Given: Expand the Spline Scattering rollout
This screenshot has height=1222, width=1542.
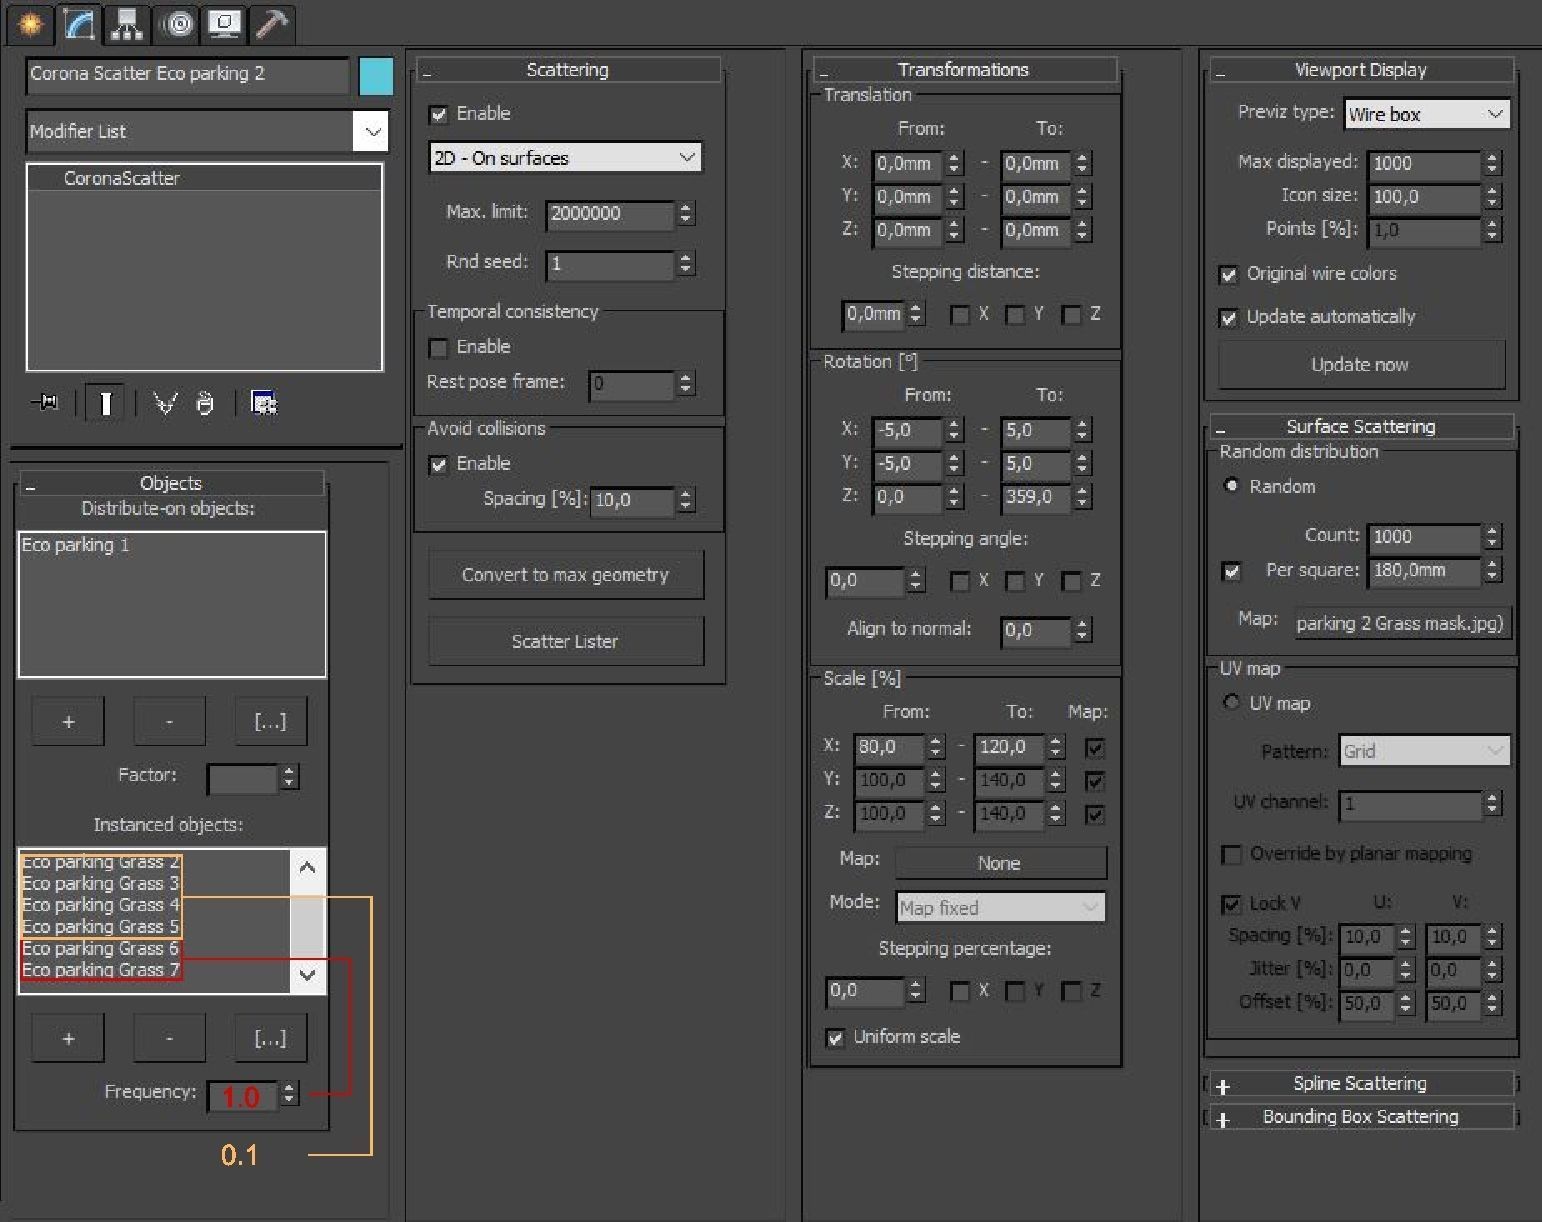Looking at the screenshot, I should tap(1361, 1084).
